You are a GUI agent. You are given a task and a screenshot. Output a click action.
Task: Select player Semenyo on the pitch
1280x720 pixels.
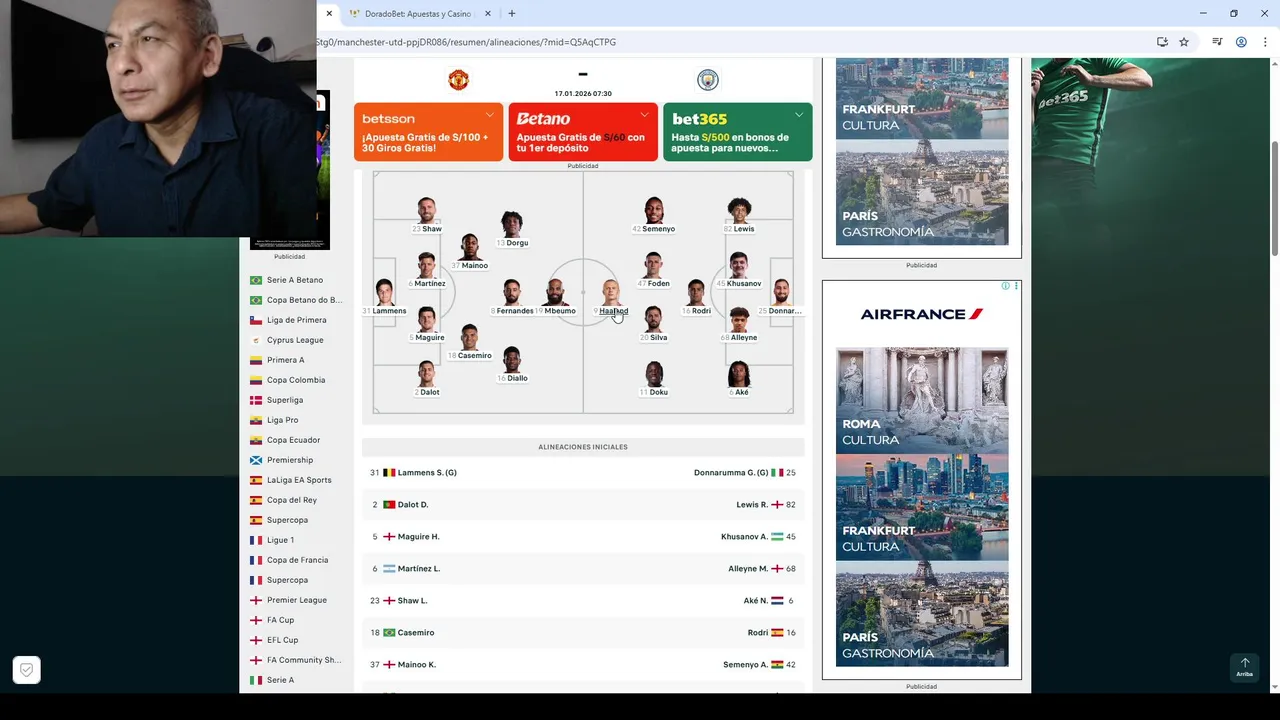click(654, 215)
